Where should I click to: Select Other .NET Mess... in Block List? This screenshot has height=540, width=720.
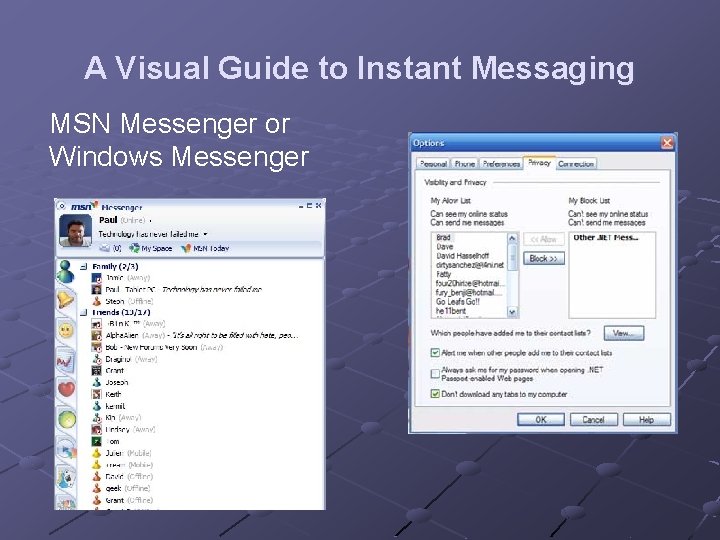606,237
